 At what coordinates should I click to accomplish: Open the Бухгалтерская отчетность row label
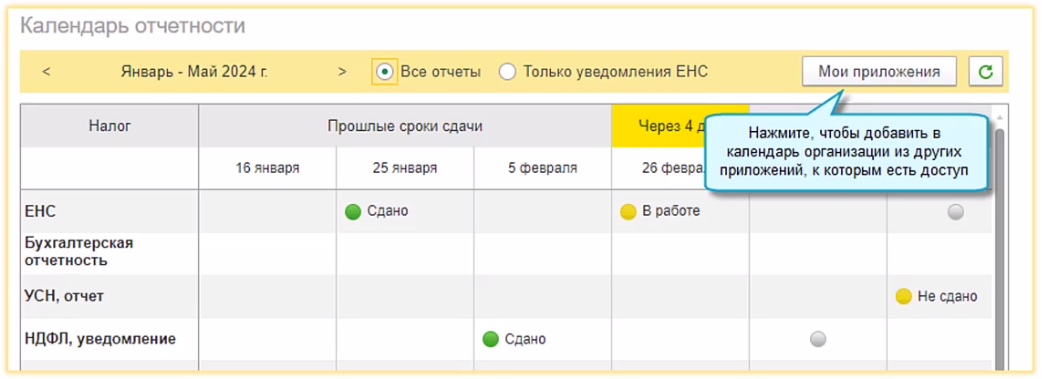[79, 251]
